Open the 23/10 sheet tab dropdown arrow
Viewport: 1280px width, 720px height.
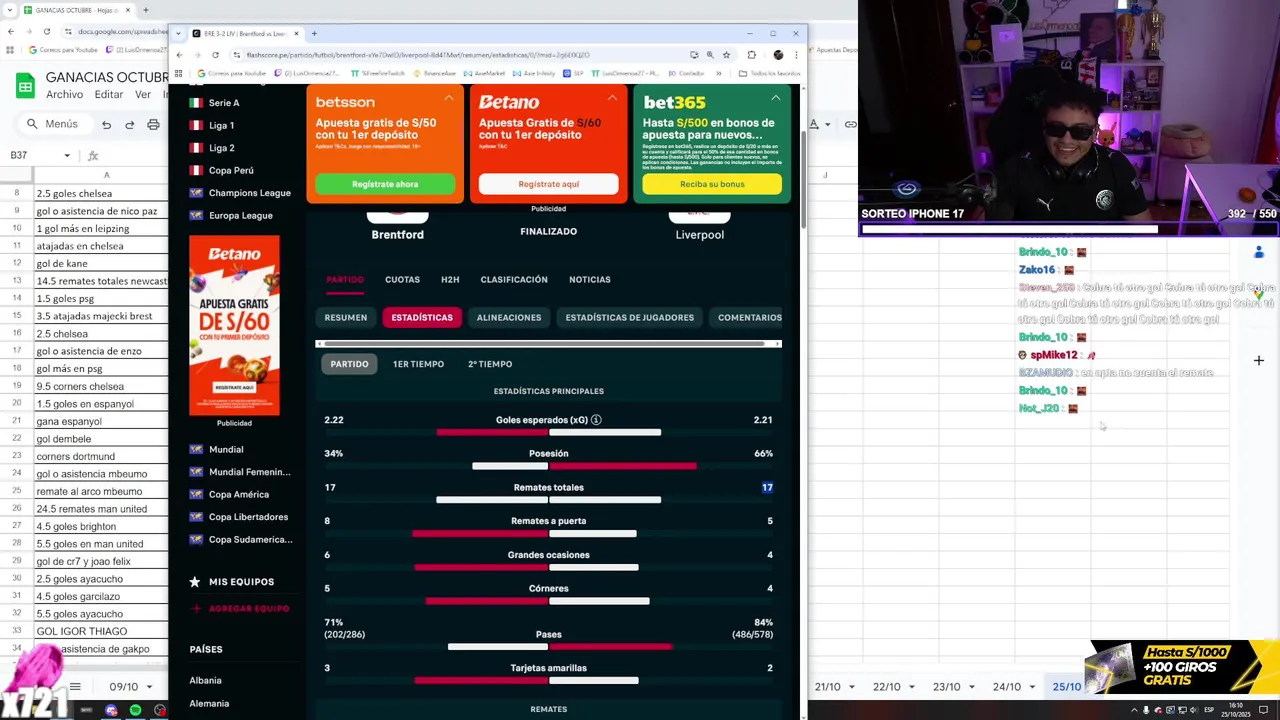[973, 687]
